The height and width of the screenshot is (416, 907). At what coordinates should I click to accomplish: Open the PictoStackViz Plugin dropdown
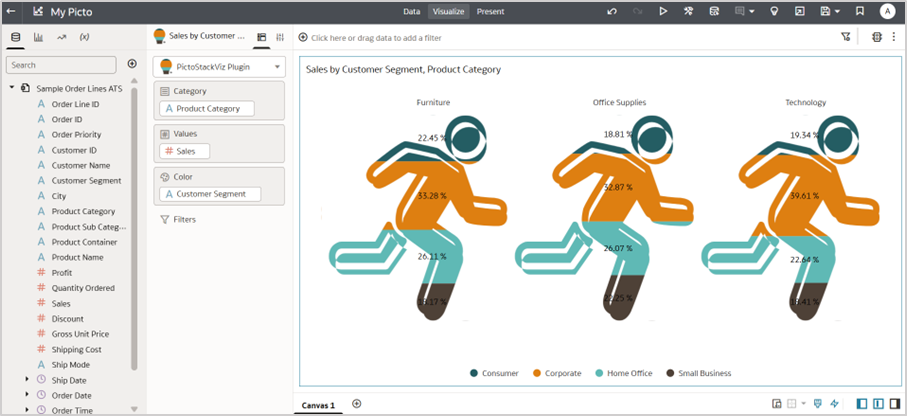click(219, 67)
